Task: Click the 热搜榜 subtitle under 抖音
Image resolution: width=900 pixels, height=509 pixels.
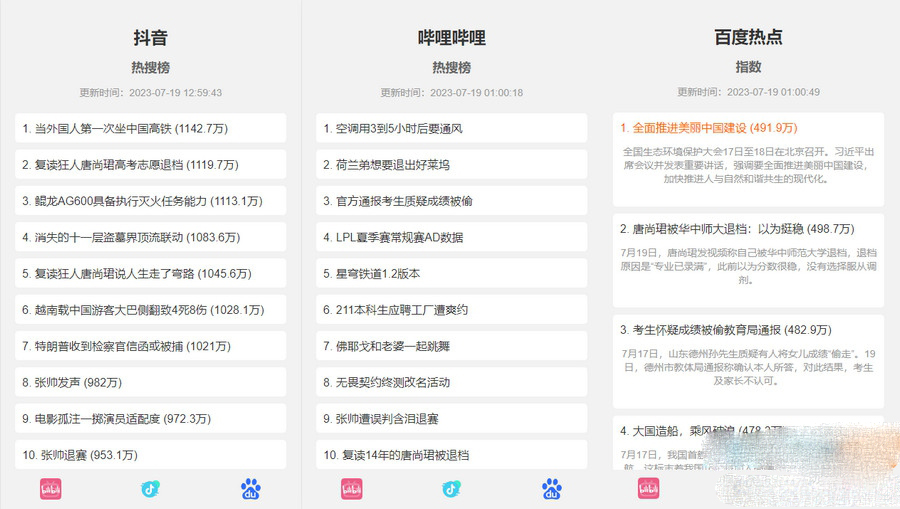Action: click(150, 67)
